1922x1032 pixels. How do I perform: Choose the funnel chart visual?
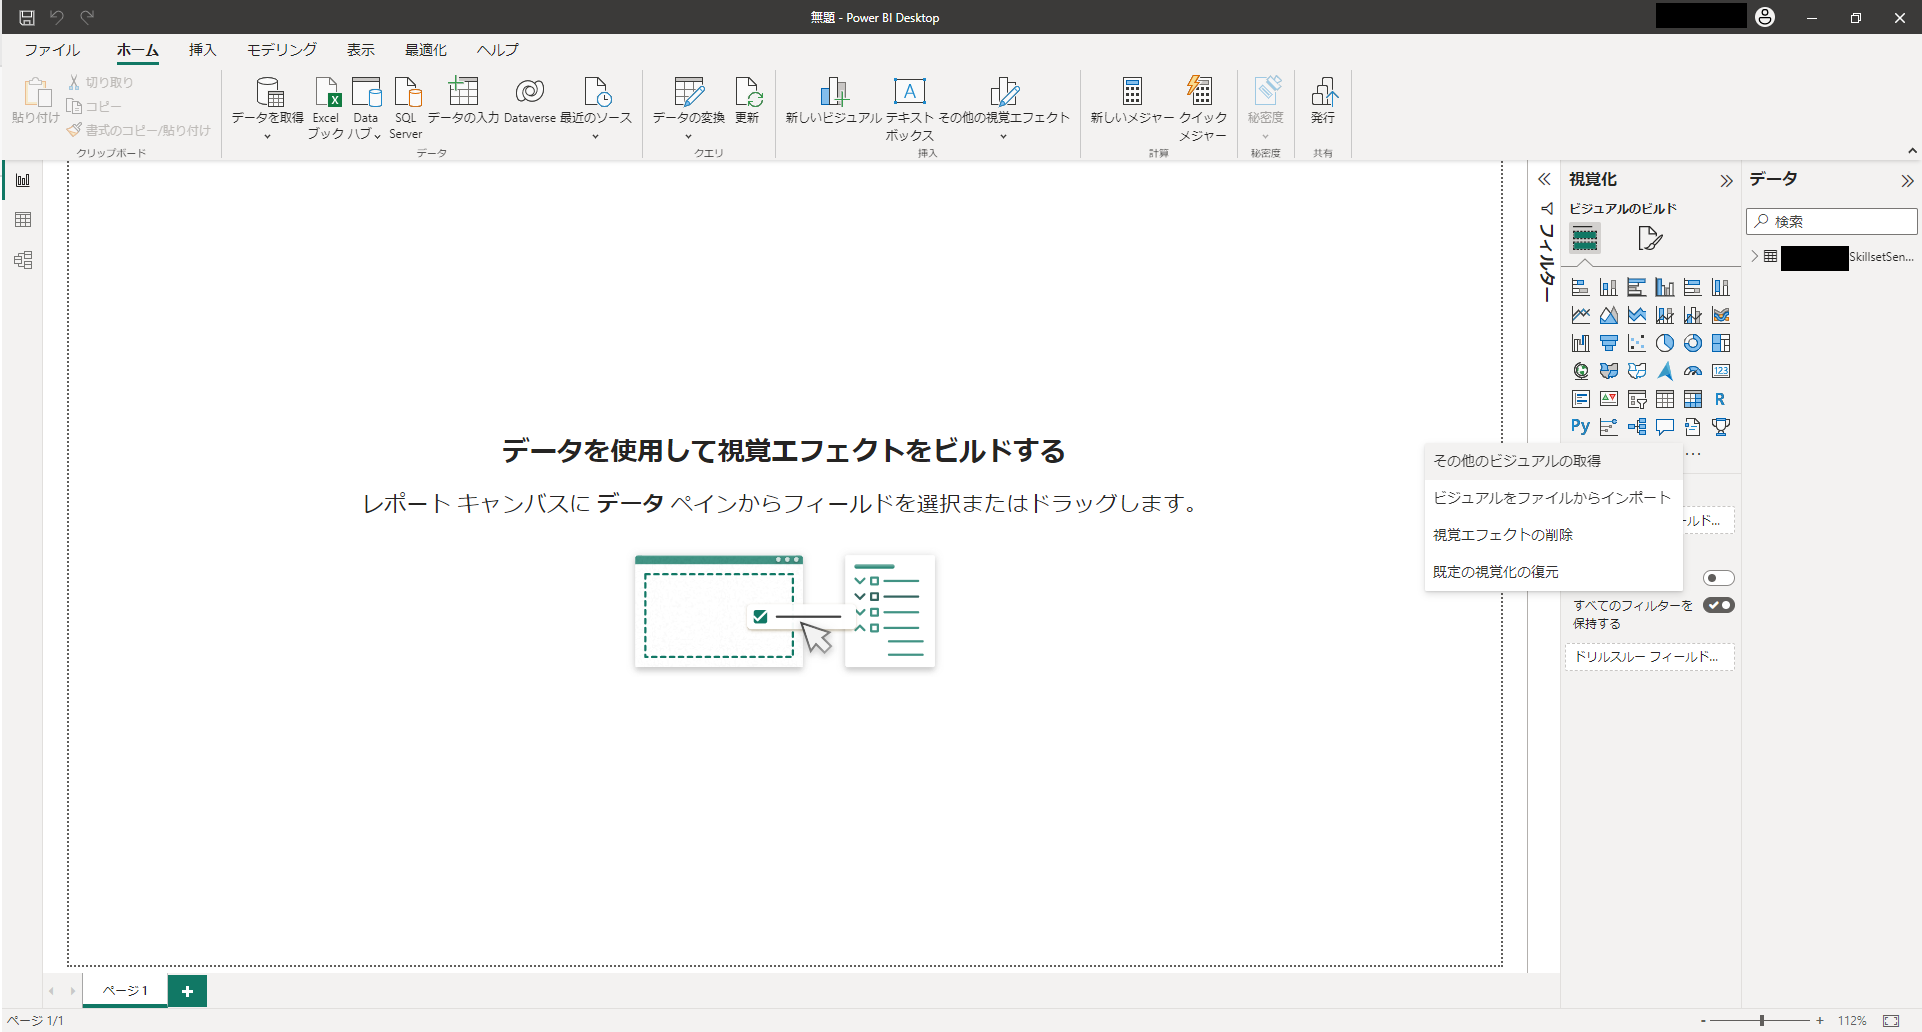click(1609, 342)
